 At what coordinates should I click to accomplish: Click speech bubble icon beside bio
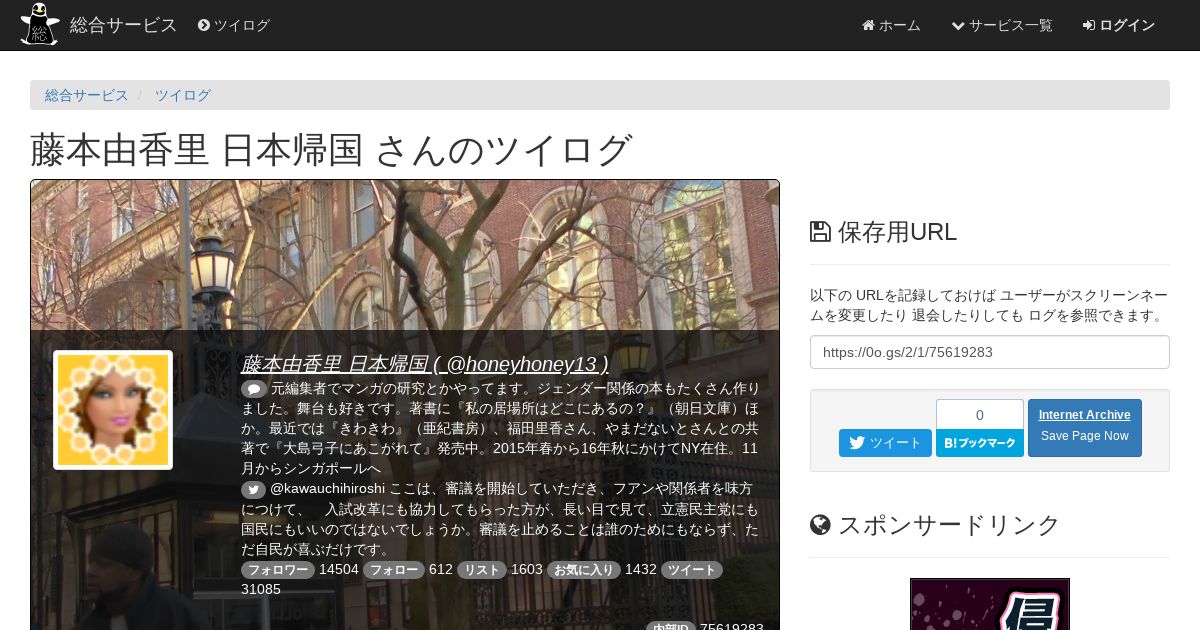coord(254,388)
